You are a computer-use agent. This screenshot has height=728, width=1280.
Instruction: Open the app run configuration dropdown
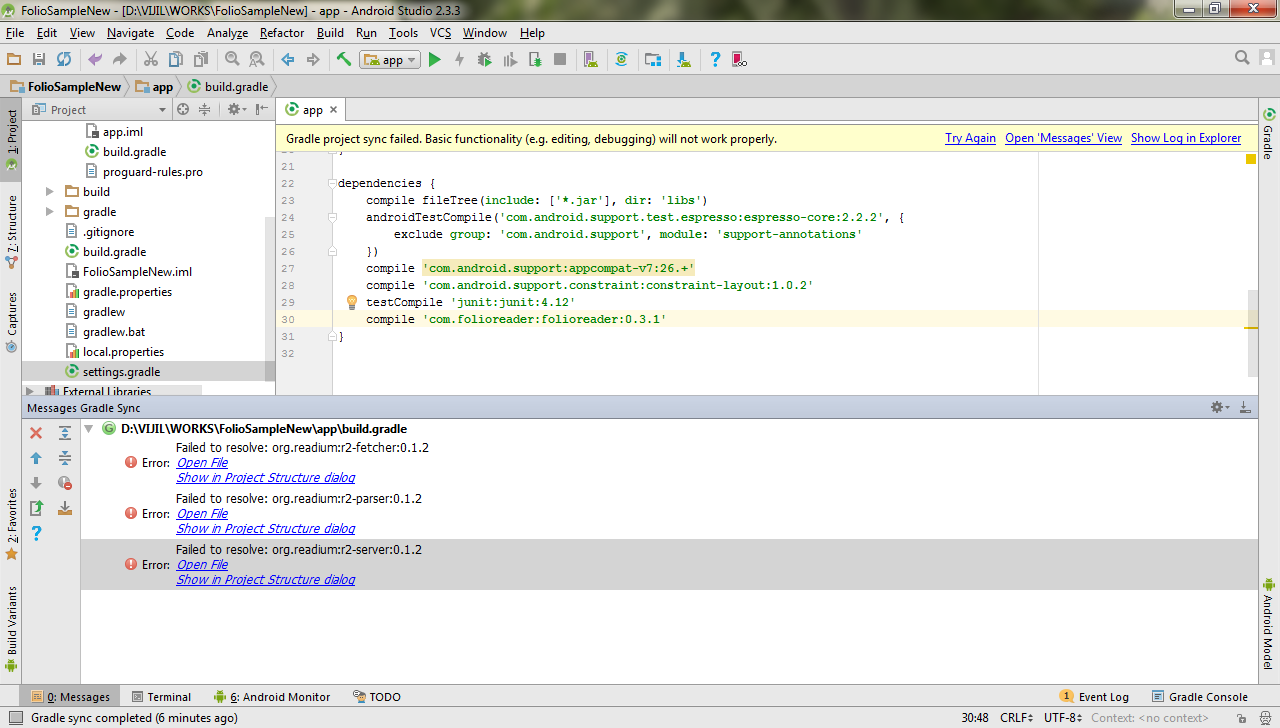[389, 59]
